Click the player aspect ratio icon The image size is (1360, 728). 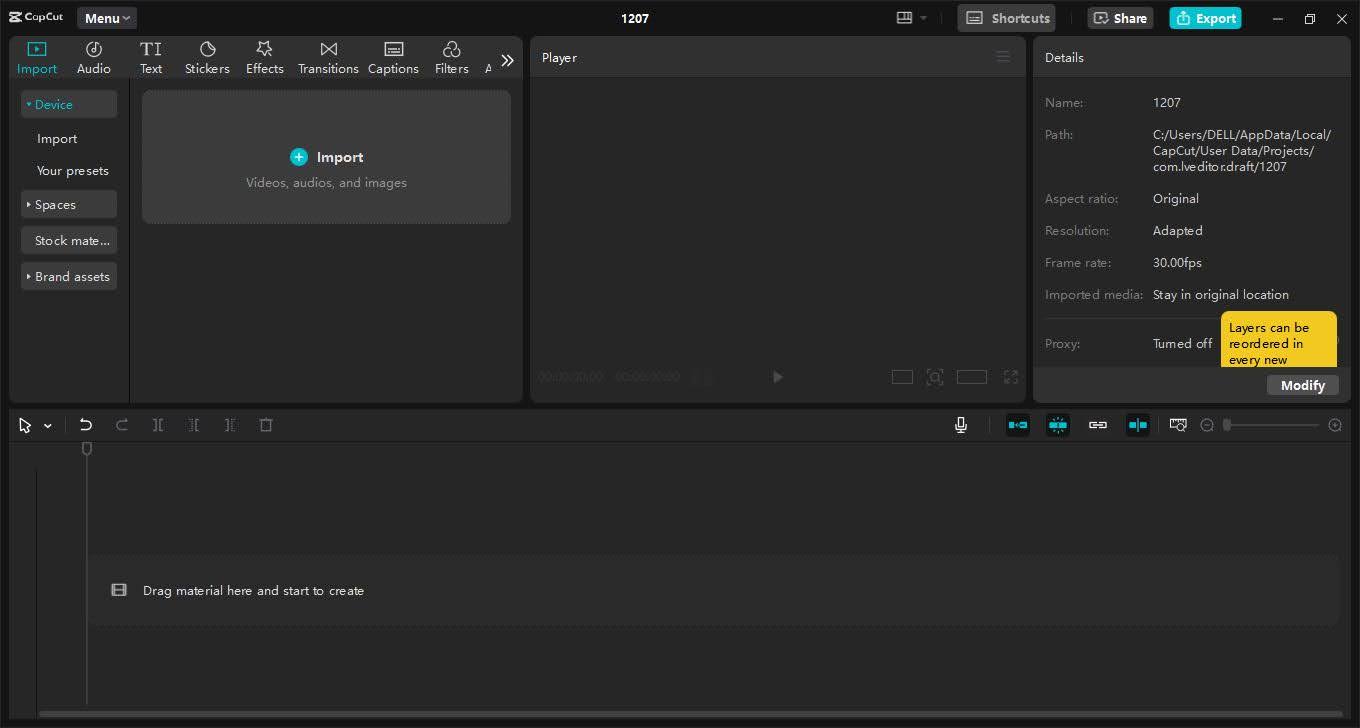click(902, 377)
